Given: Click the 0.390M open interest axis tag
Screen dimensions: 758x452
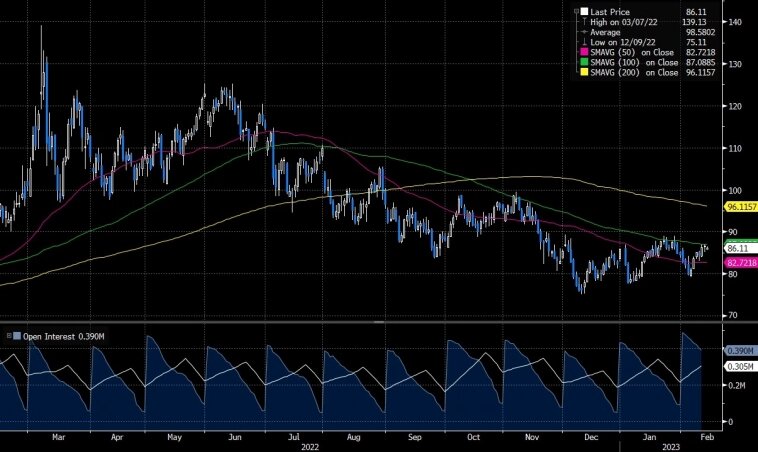Looking at the screenshot, I should click(740, 350).
